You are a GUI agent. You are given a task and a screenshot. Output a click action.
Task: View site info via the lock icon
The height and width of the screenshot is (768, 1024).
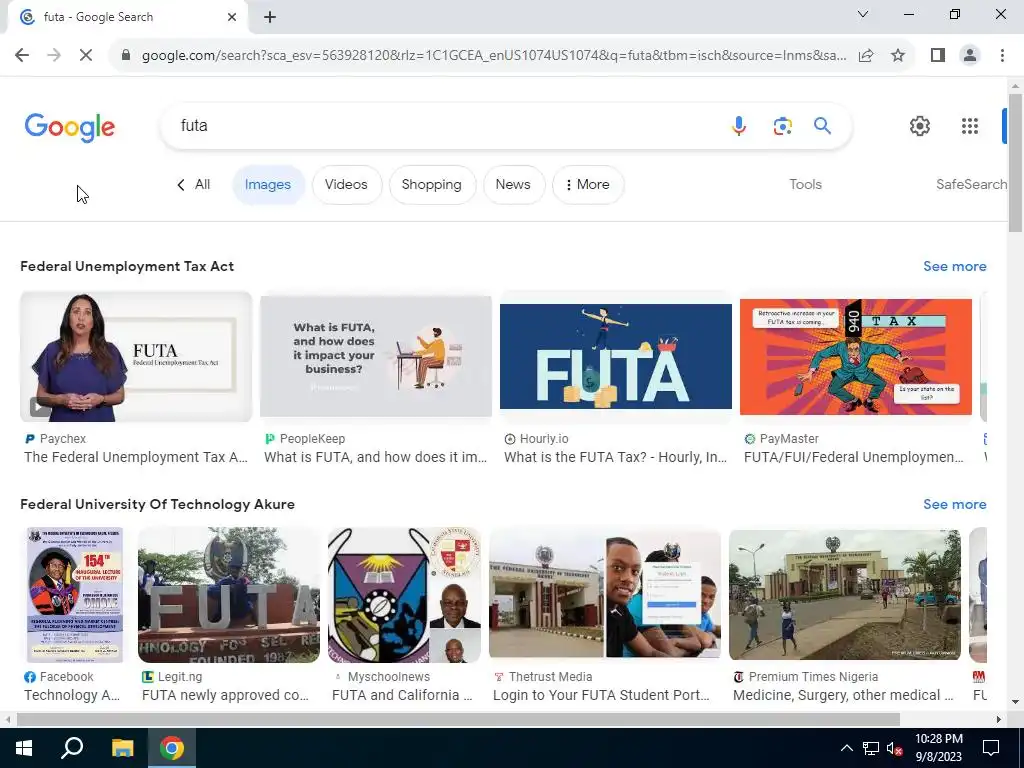126,55
